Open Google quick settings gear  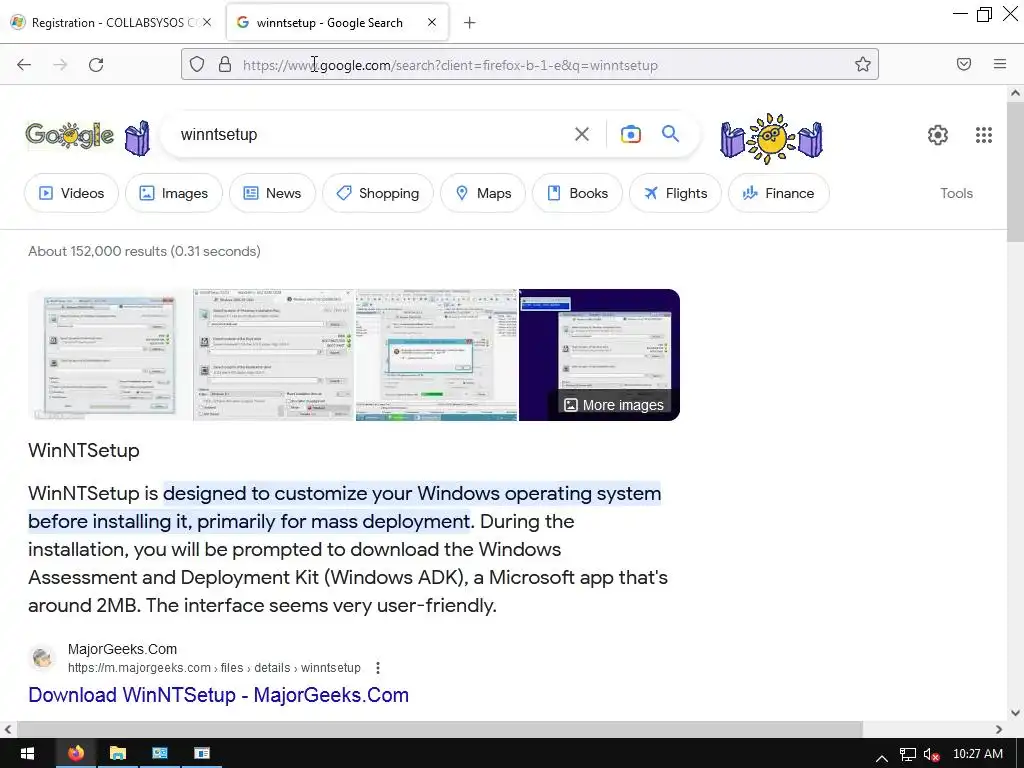pyautogui.click(x=938, y=135)
